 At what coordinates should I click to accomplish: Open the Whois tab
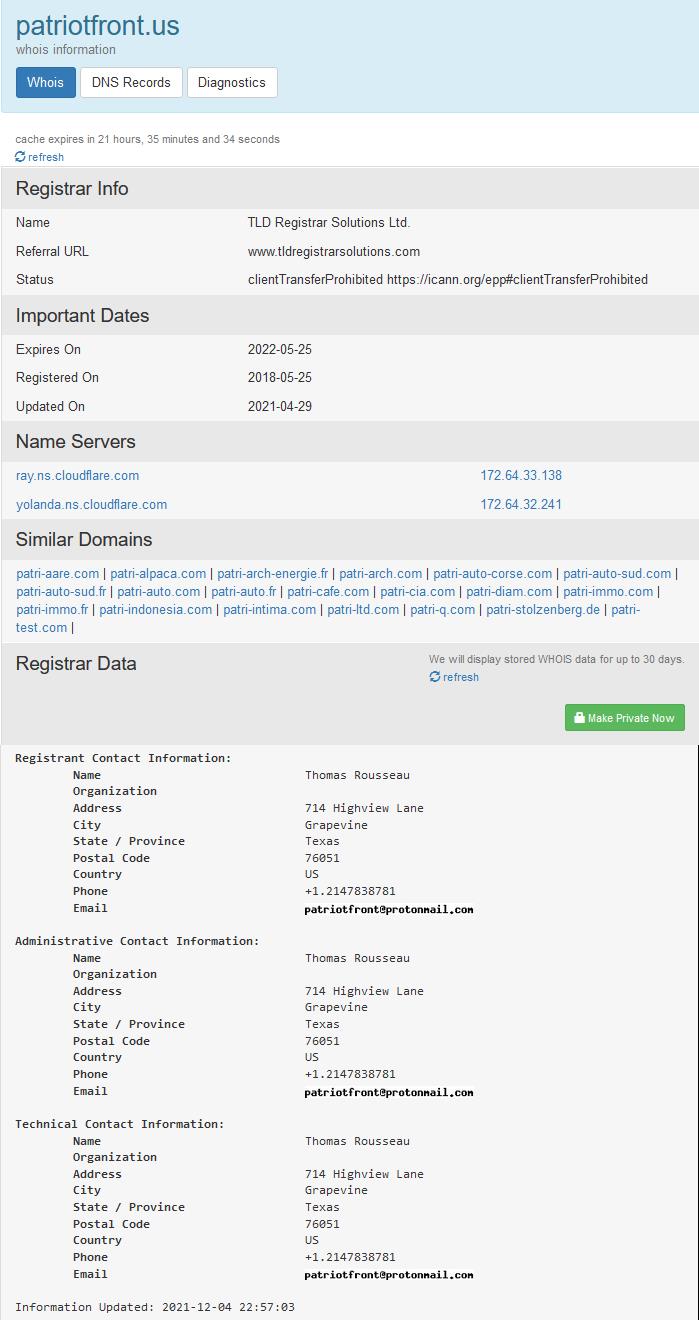(x=46, y=82)
